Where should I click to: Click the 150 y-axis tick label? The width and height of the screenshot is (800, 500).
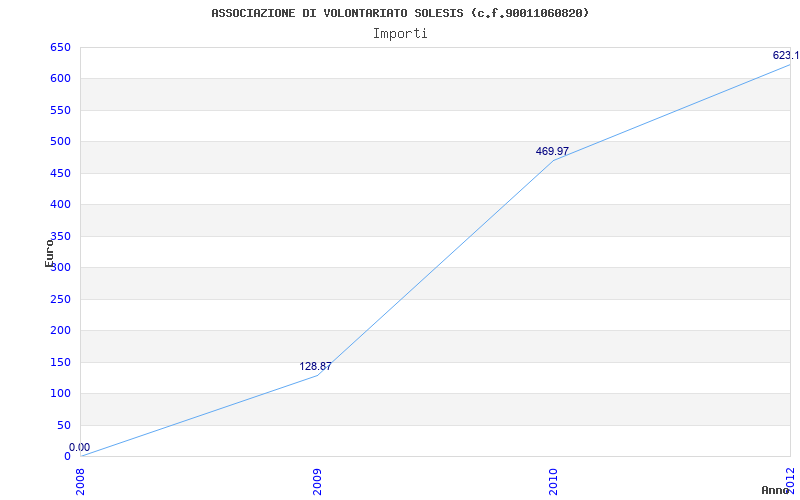[60, 362]
